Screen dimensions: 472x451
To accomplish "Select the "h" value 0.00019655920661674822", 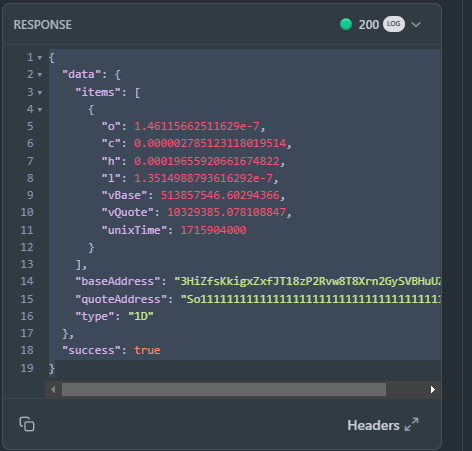I will pyautogui.click(x=207, y=161).
